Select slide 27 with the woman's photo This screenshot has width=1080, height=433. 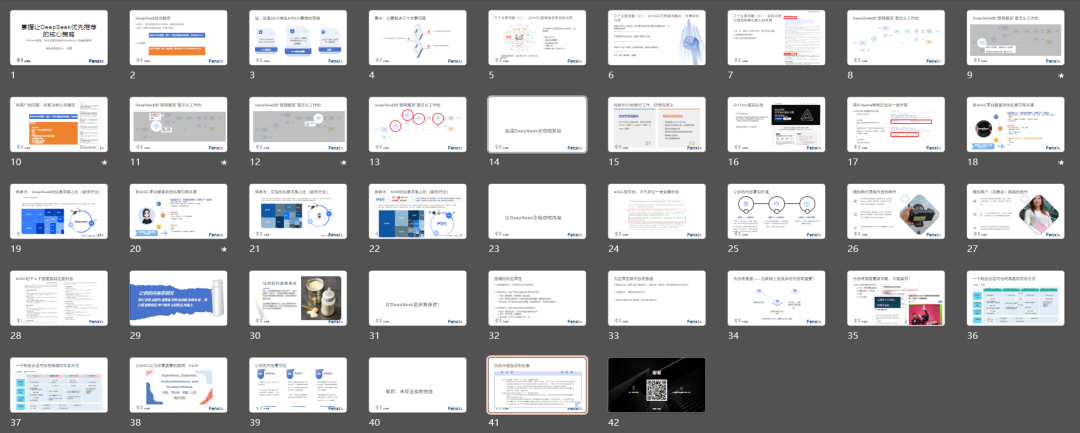click(1014, 211)
